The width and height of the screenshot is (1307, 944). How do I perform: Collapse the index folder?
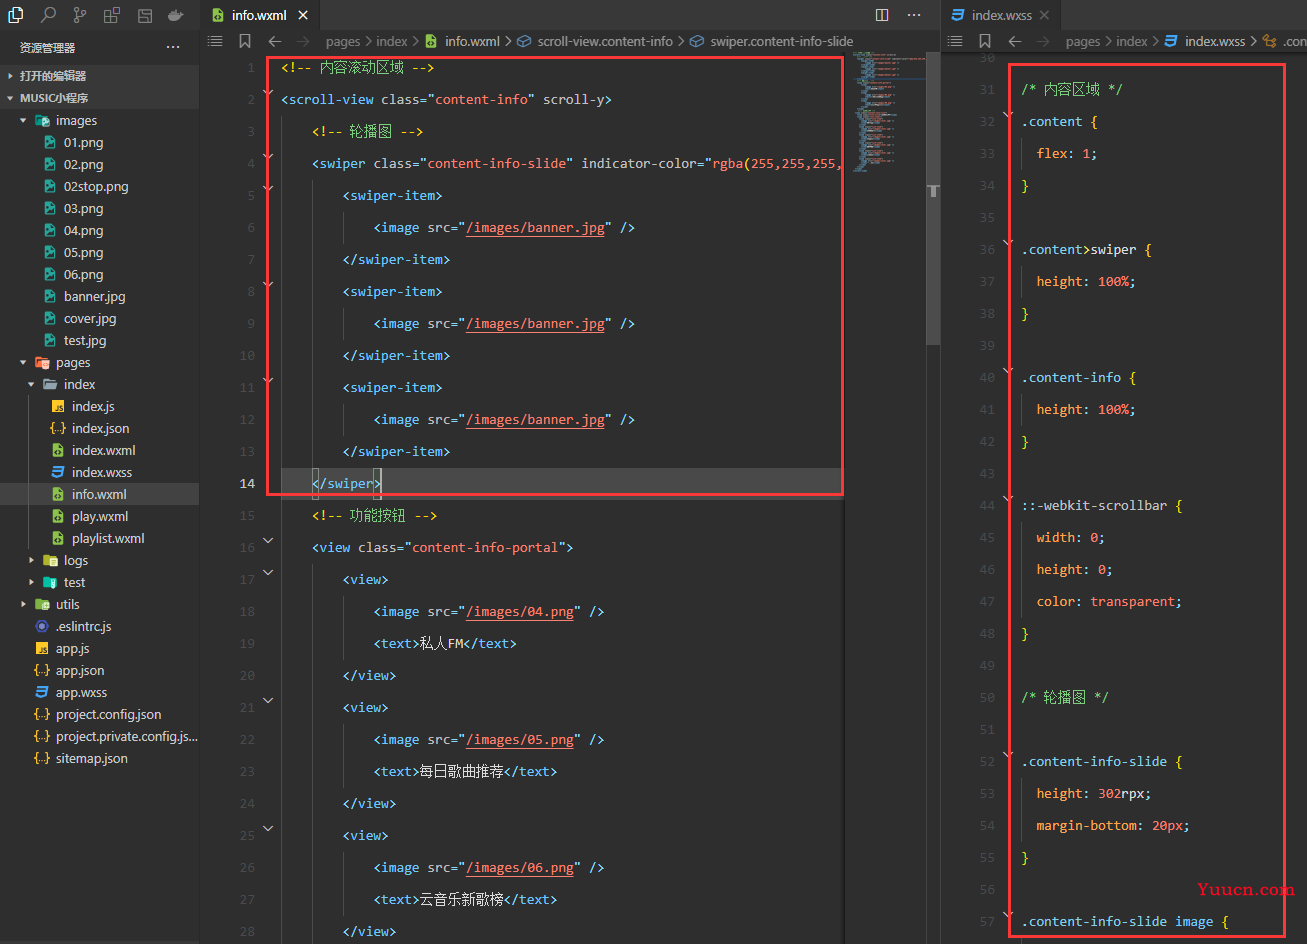[x=31, y=384]
